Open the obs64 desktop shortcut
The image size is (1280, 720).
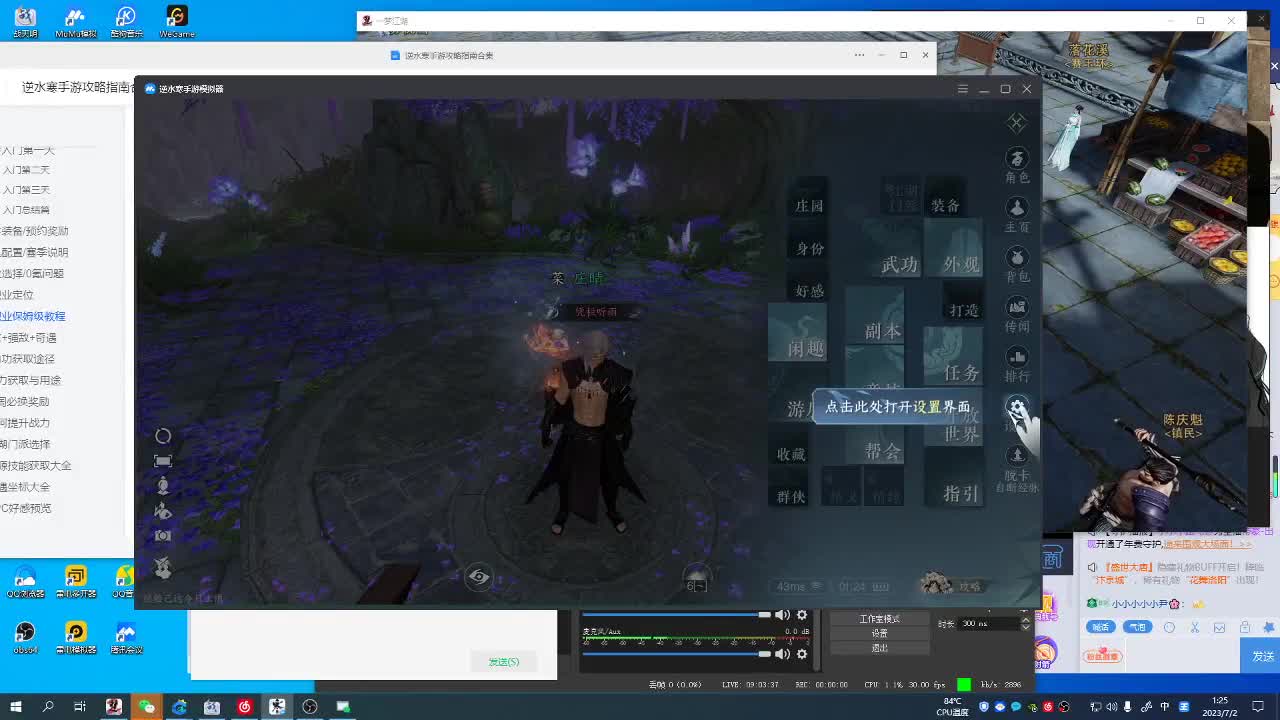[x=26, y=636]
